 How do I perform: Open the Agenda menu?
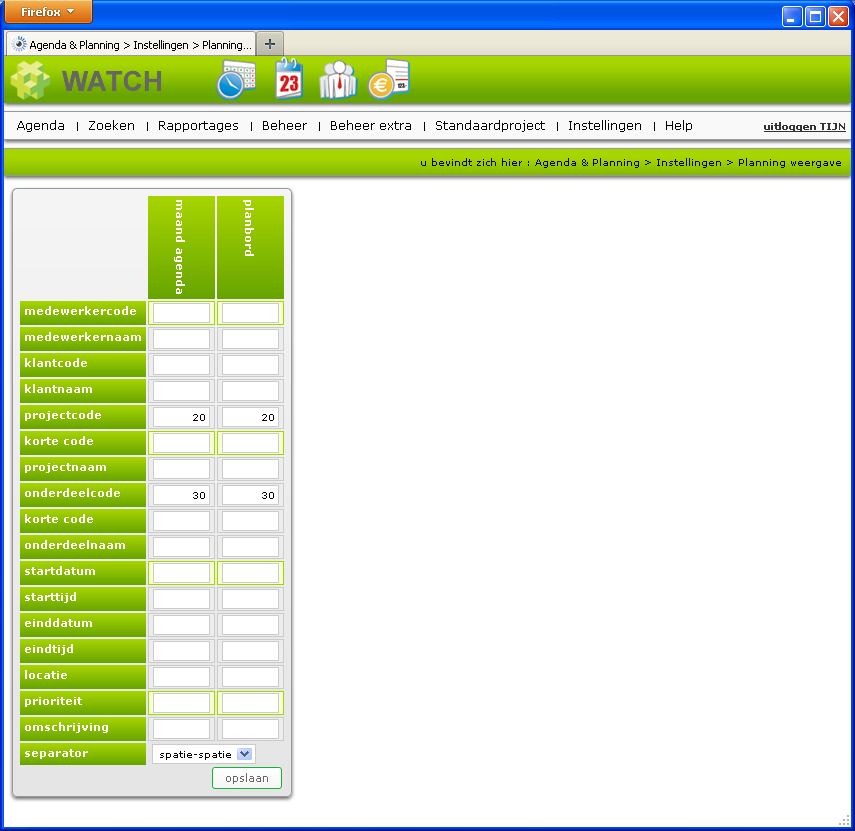(40, 125)
